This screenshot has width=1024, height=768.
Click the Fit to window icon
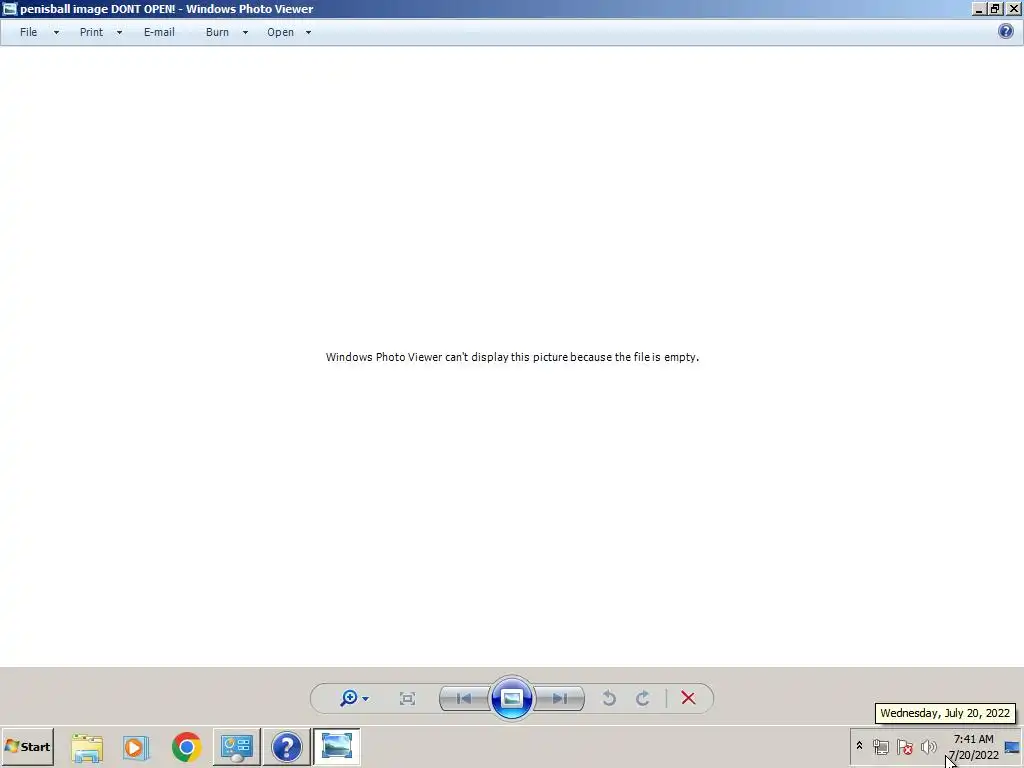(x=407, y=699)
